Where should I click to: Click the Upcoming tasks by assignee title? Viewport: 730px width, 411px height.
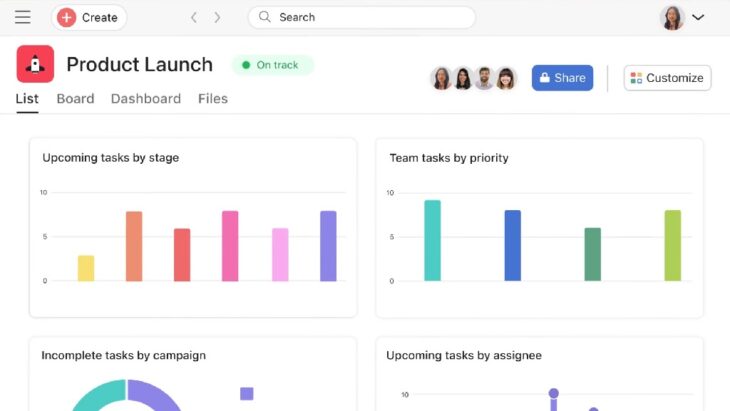click(464, 355)
